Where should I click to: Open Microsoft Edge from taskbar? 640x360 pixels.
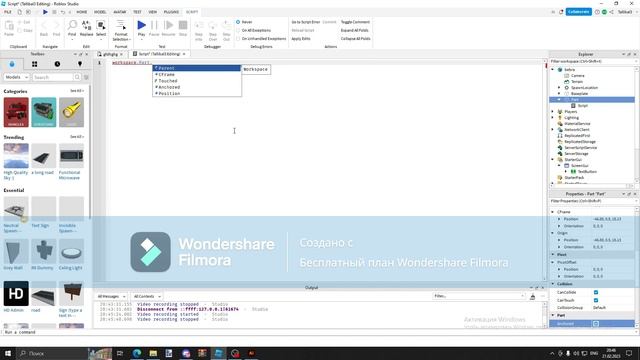pos(137,353)
